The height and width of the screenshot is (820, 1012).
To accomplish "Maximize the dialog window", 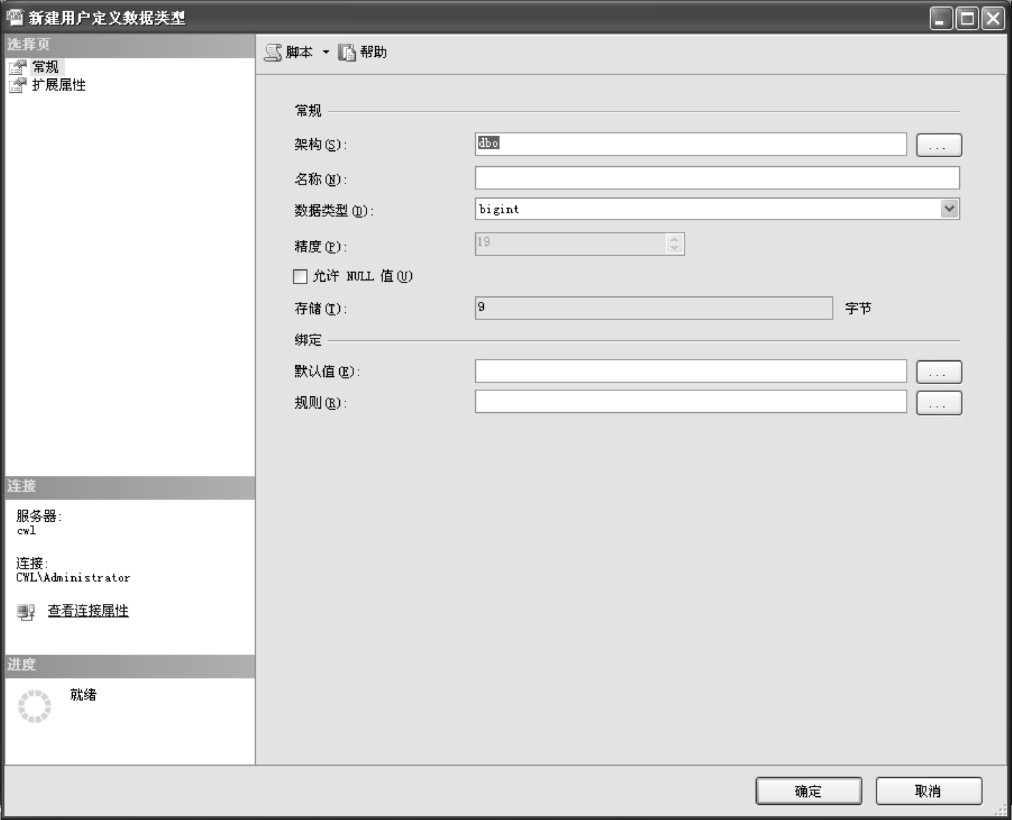I will point(967,19).
